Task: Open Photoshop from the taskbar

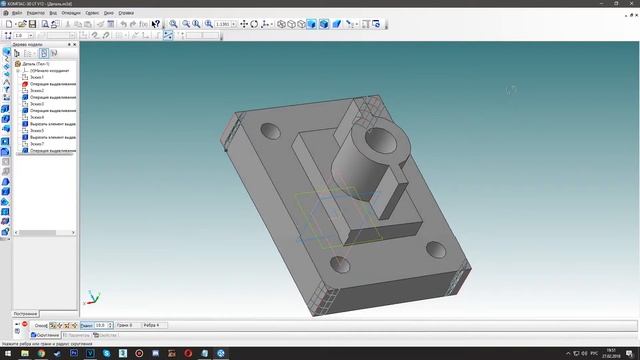Action: pos(74,353)
